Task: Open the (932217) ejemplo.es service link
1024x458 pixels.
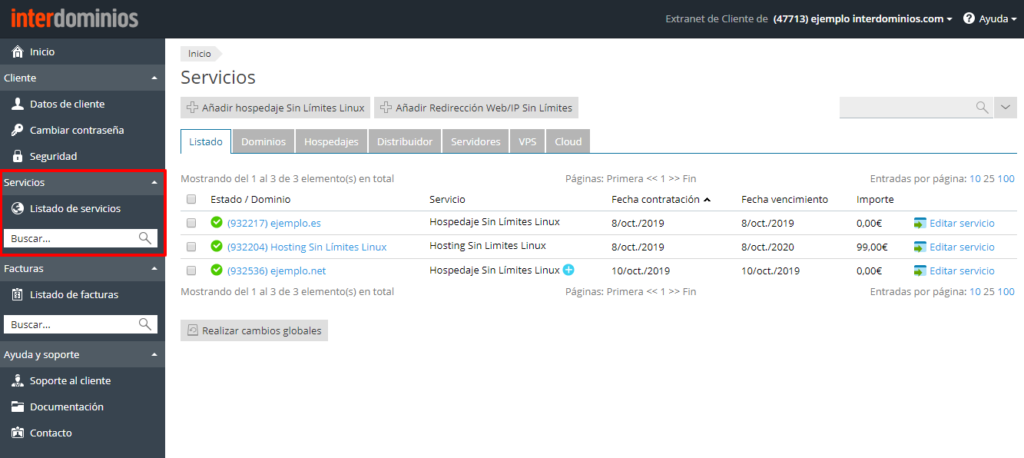Action: pyautogui.click(x=274, y=223)
